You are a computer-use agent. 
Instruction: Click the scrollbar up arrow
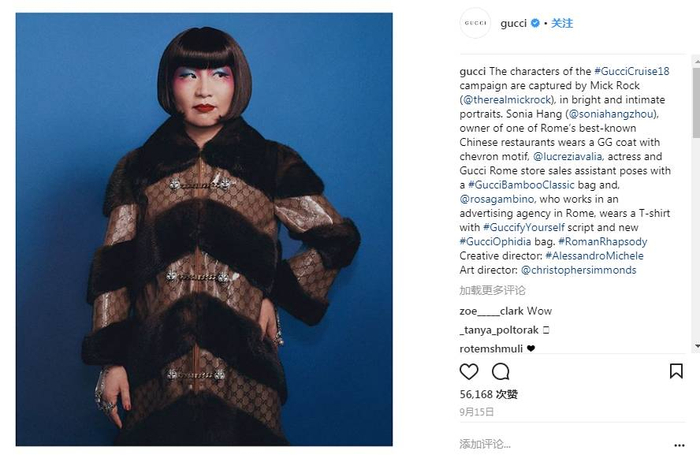(x=696, y=60)
